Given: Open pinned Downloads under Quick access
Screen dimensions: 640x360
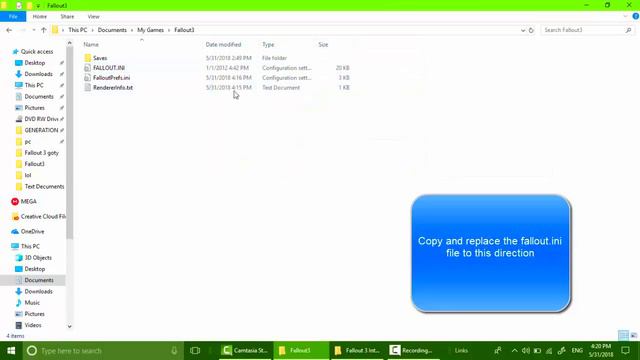Looking at the screenshot, I should click(x=38, y=74).
